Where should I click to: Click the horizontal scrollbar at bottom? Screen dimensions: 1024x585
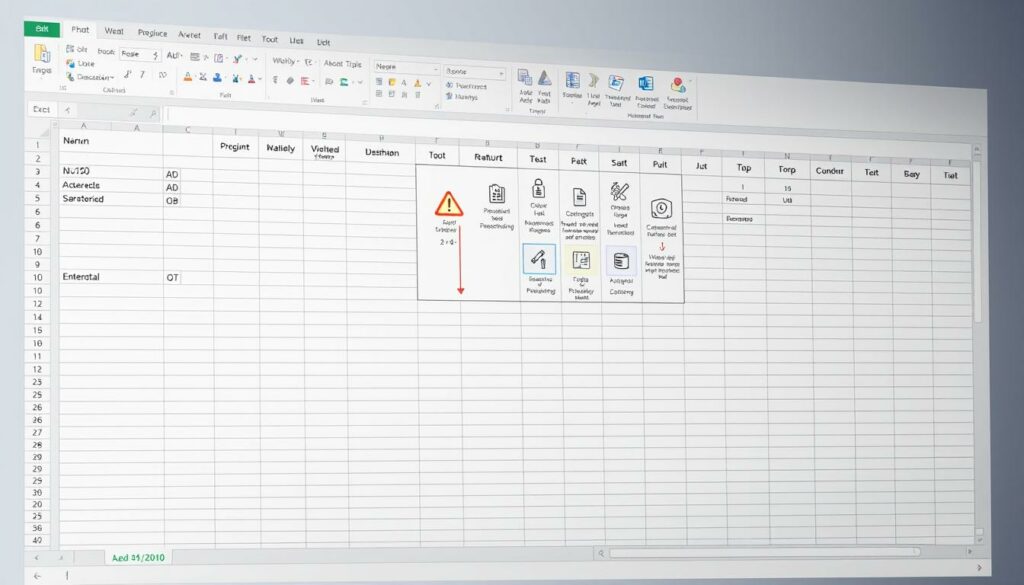tap(763, 552)
